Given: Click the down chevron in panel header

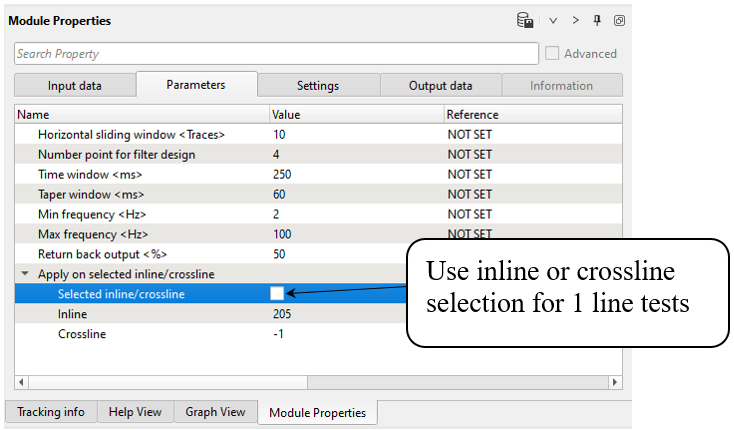Looking at the screenshot, I should click(553, 20).
